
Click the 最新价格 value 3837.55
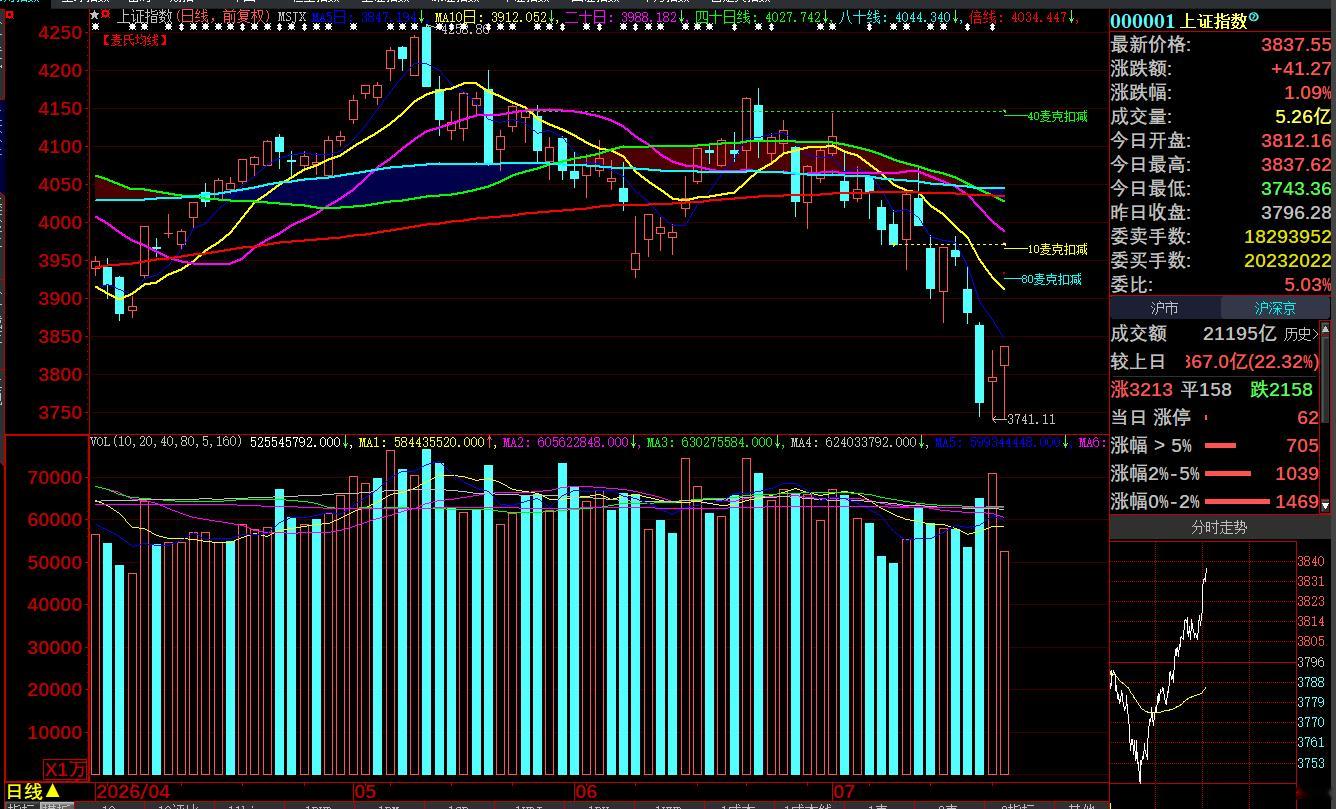[x=1296, y=45]
